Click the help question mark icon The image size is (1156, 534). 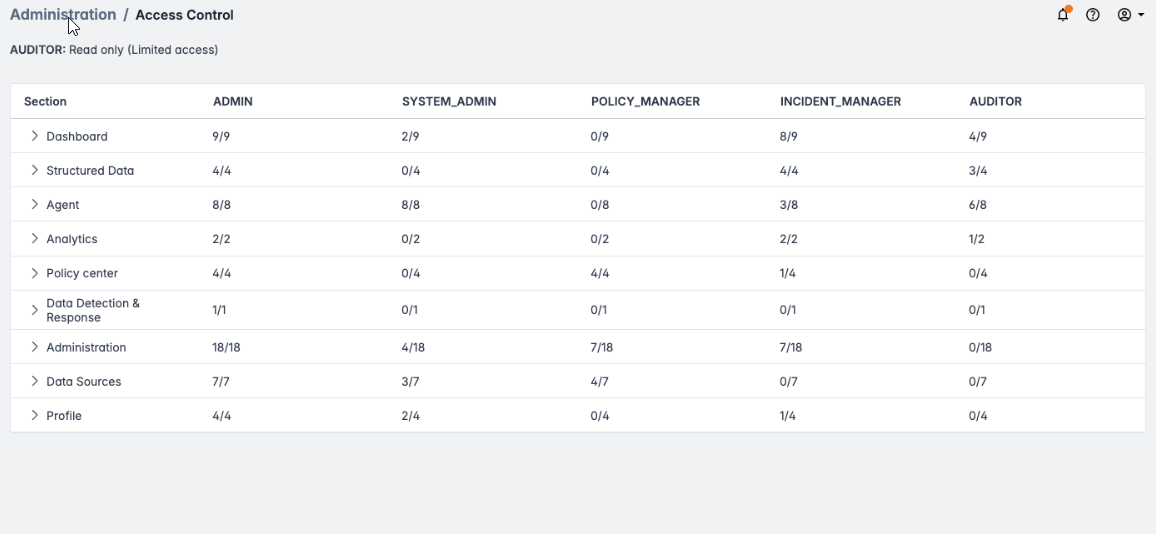1093,15
